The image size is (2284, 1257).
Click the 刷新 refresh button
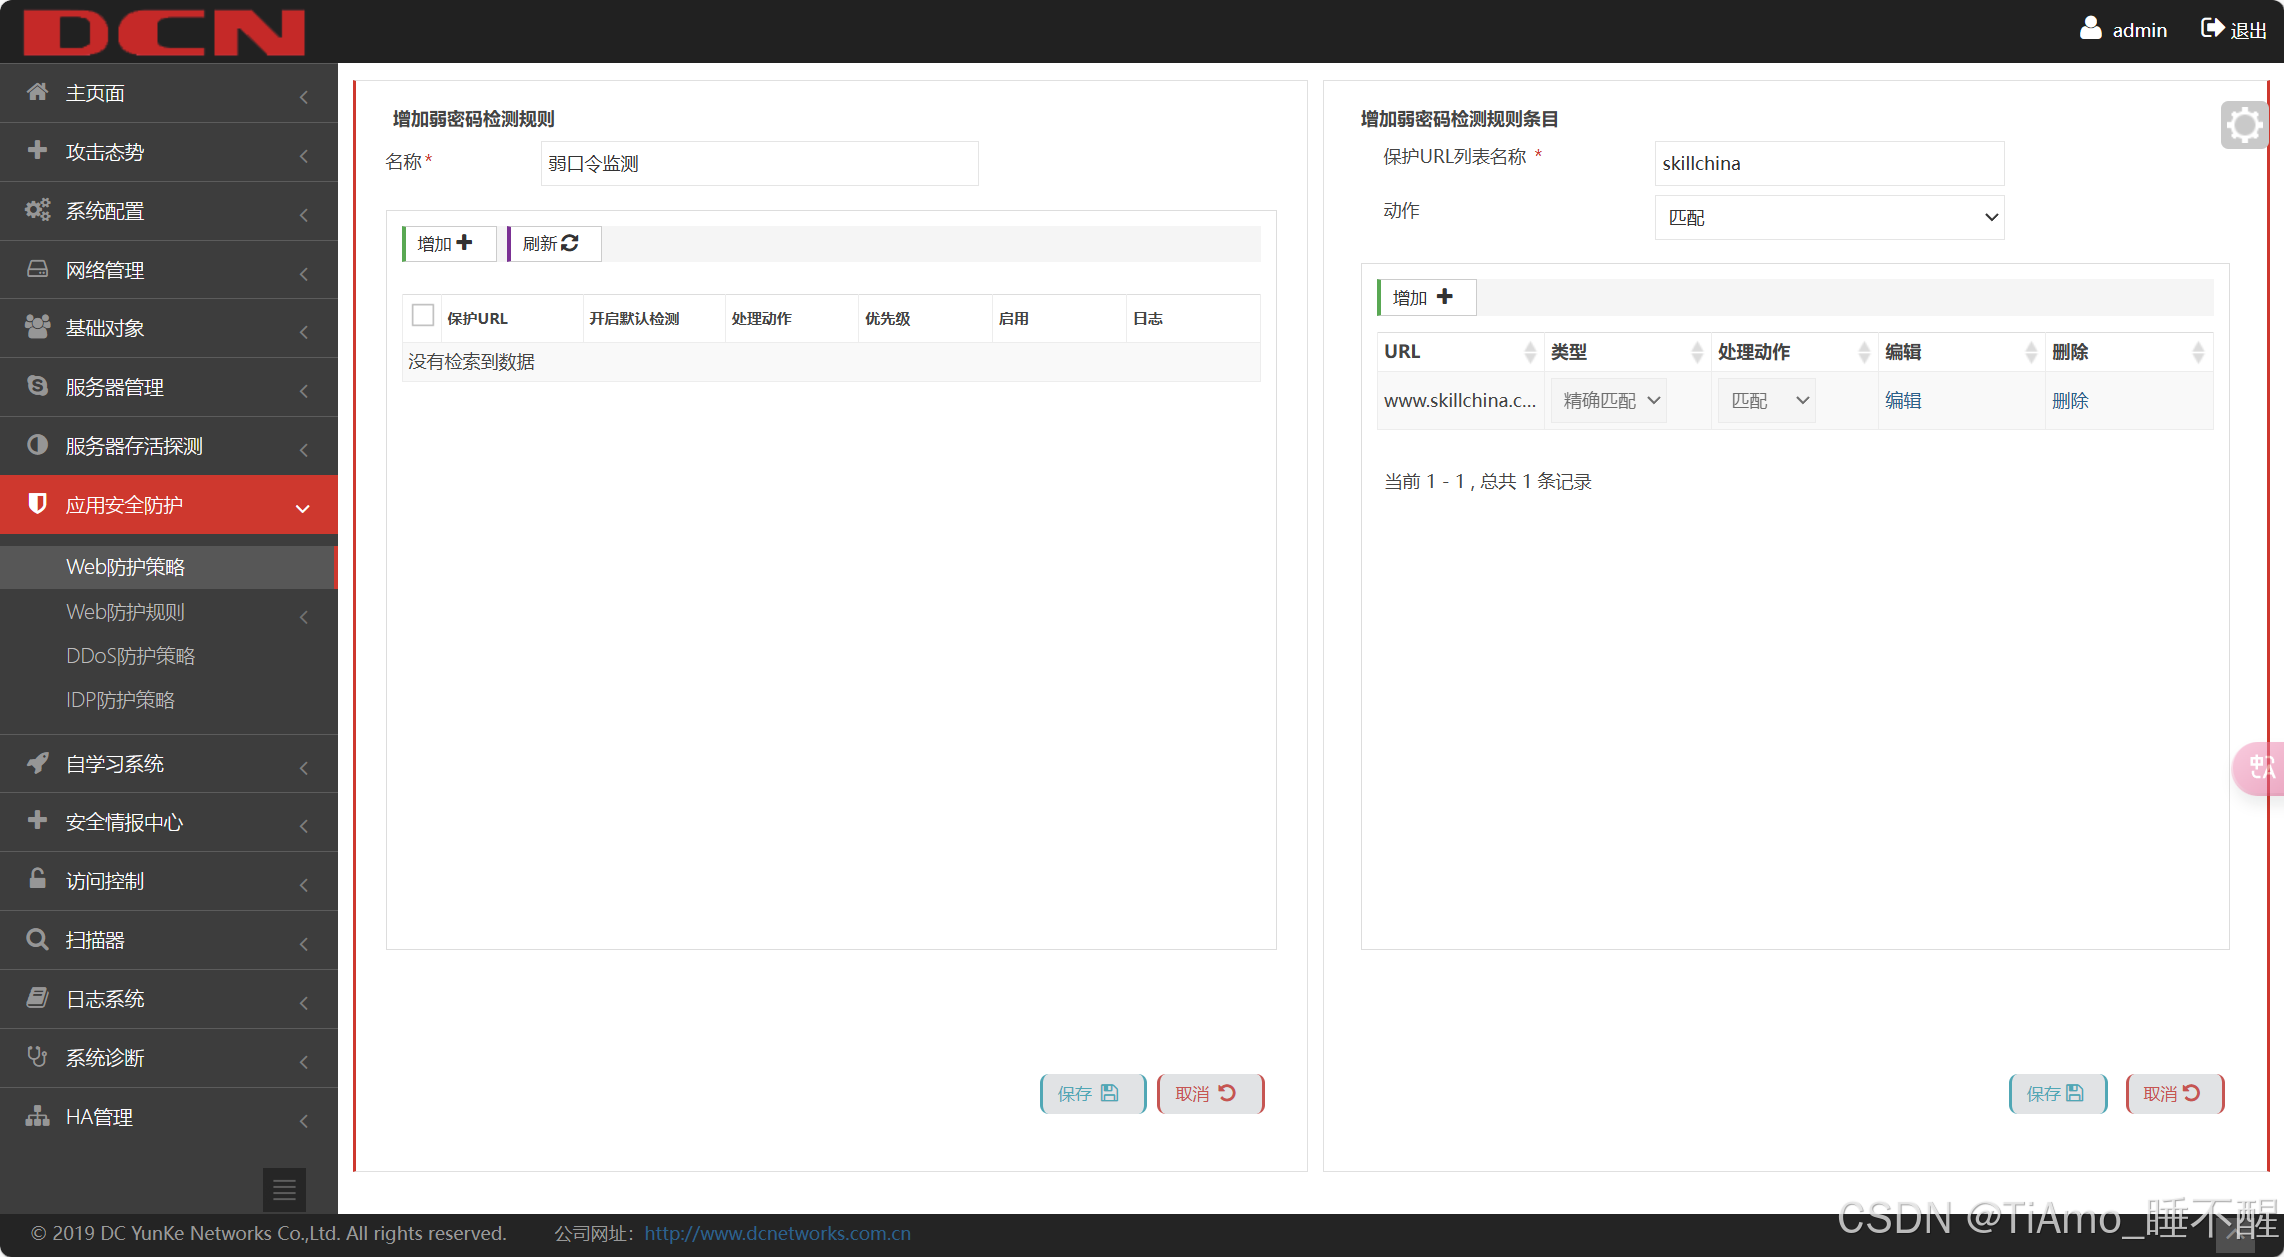(554, 244)
